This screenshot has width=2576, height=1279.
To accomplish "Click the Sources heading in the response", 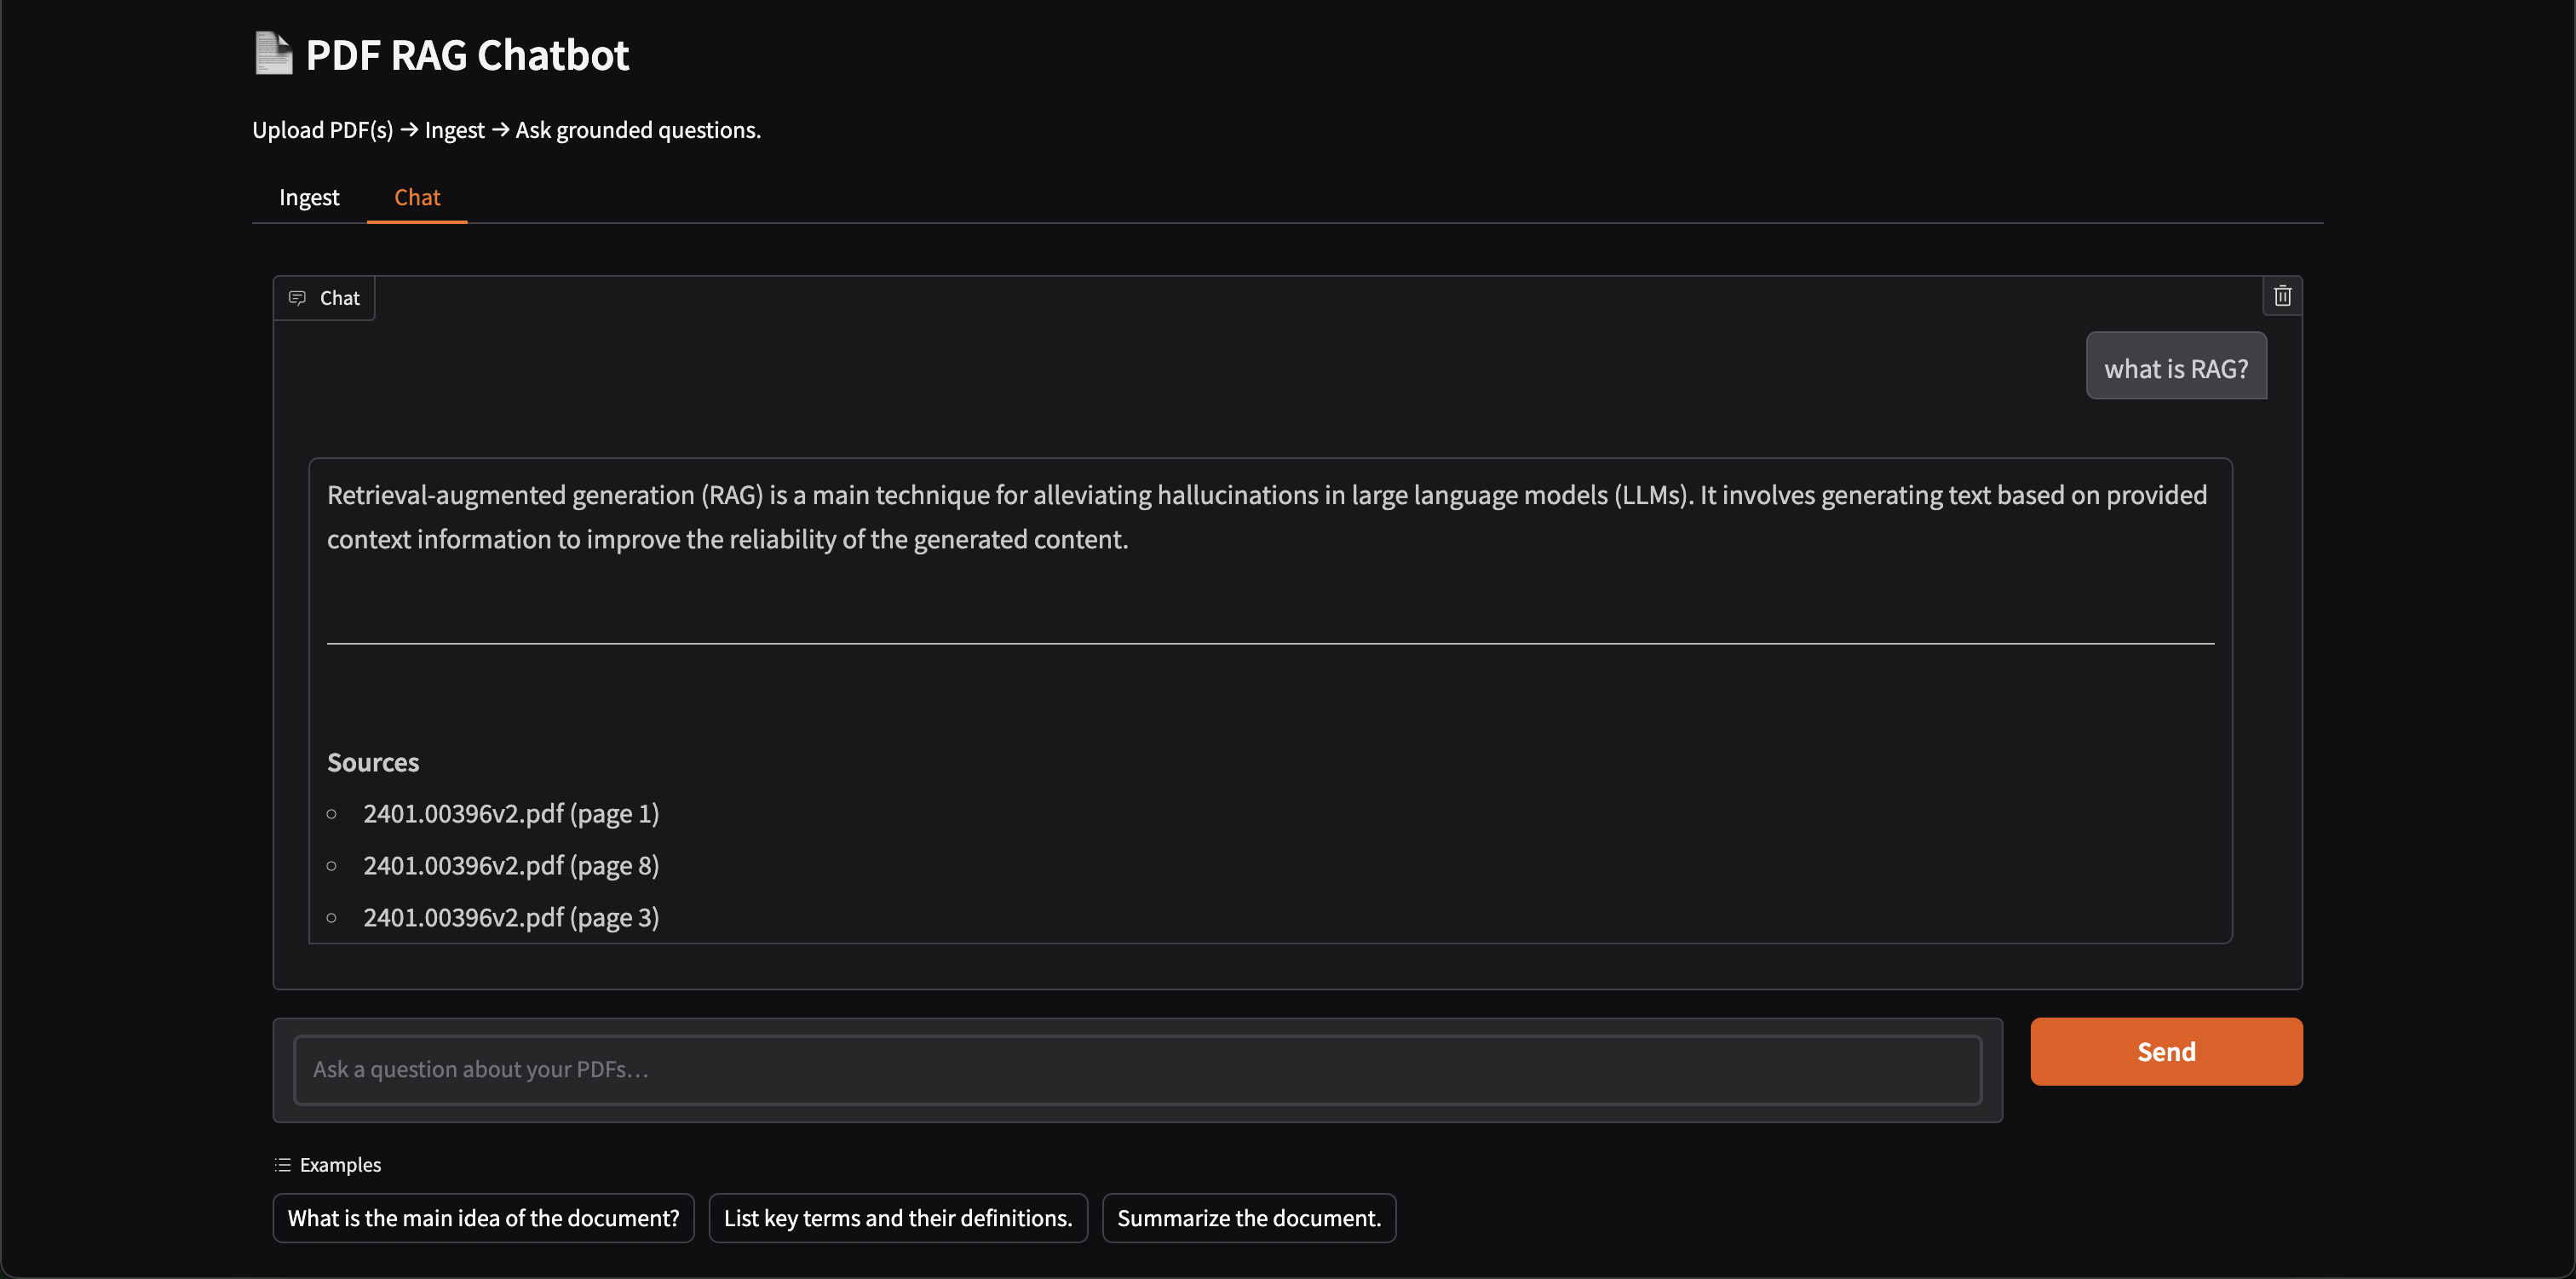I will pos(372,761).
